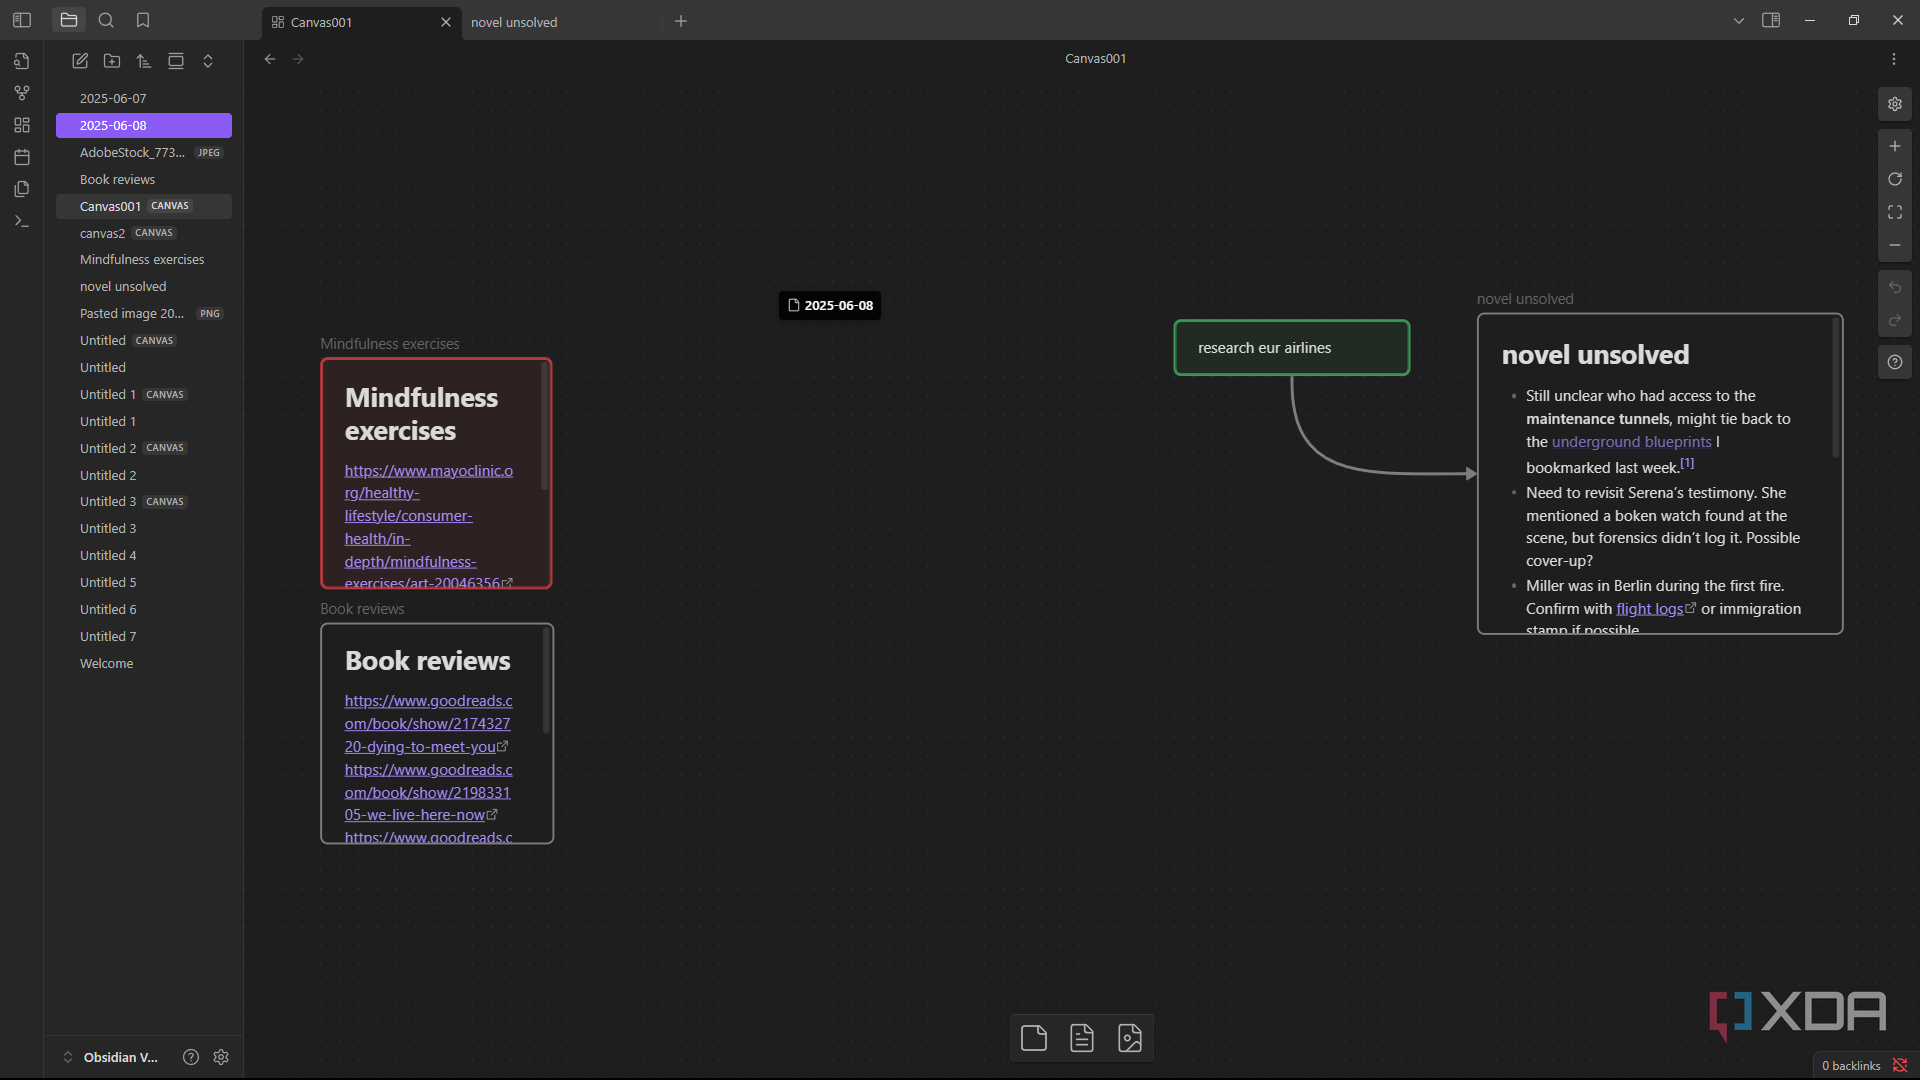Image resolution: width=1920 pixels, height=1080 pixels.
Task: Select the research eur airlines card
Action: click(1291, 348)
